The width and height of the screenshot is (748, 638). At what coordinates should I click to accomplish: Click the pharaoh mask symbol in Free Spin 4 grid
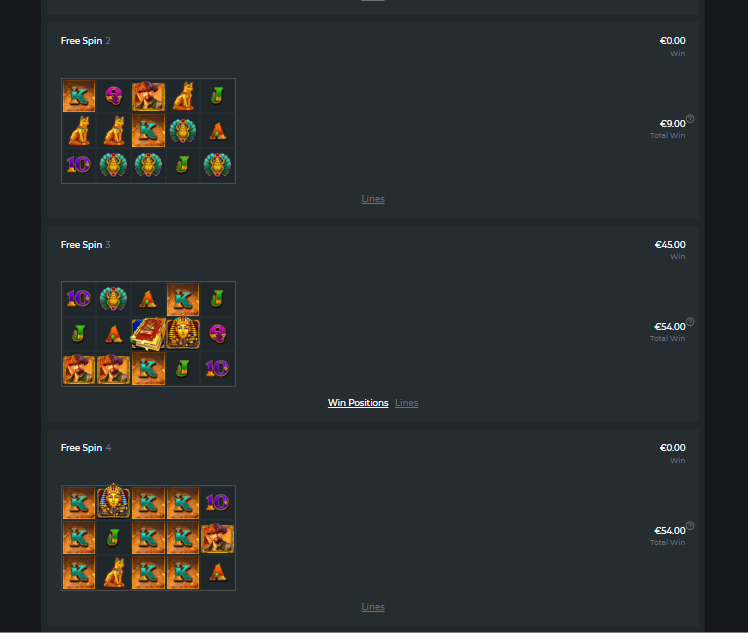point(114,502)
